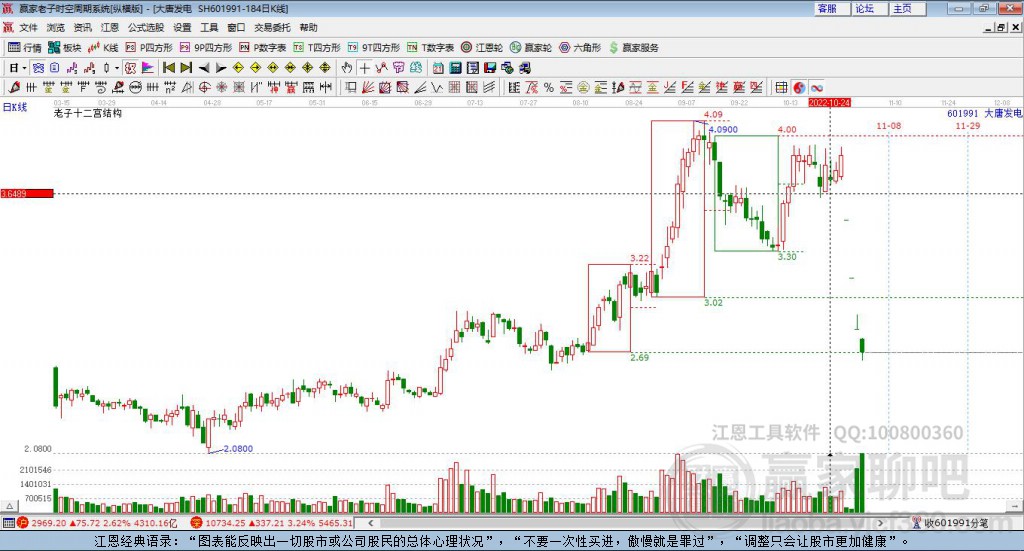Viewport: 1024px width, 551px height.
Task: Open the P数字表 tool
Action: (x=263, y=48)
